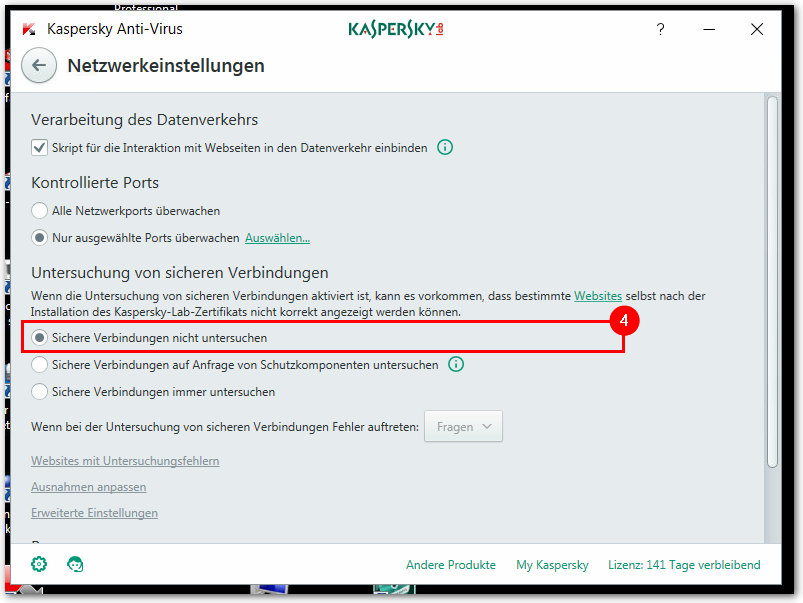The image size is (803, 603).
Task: Go back with the arrow button
Action: point(39,66)
